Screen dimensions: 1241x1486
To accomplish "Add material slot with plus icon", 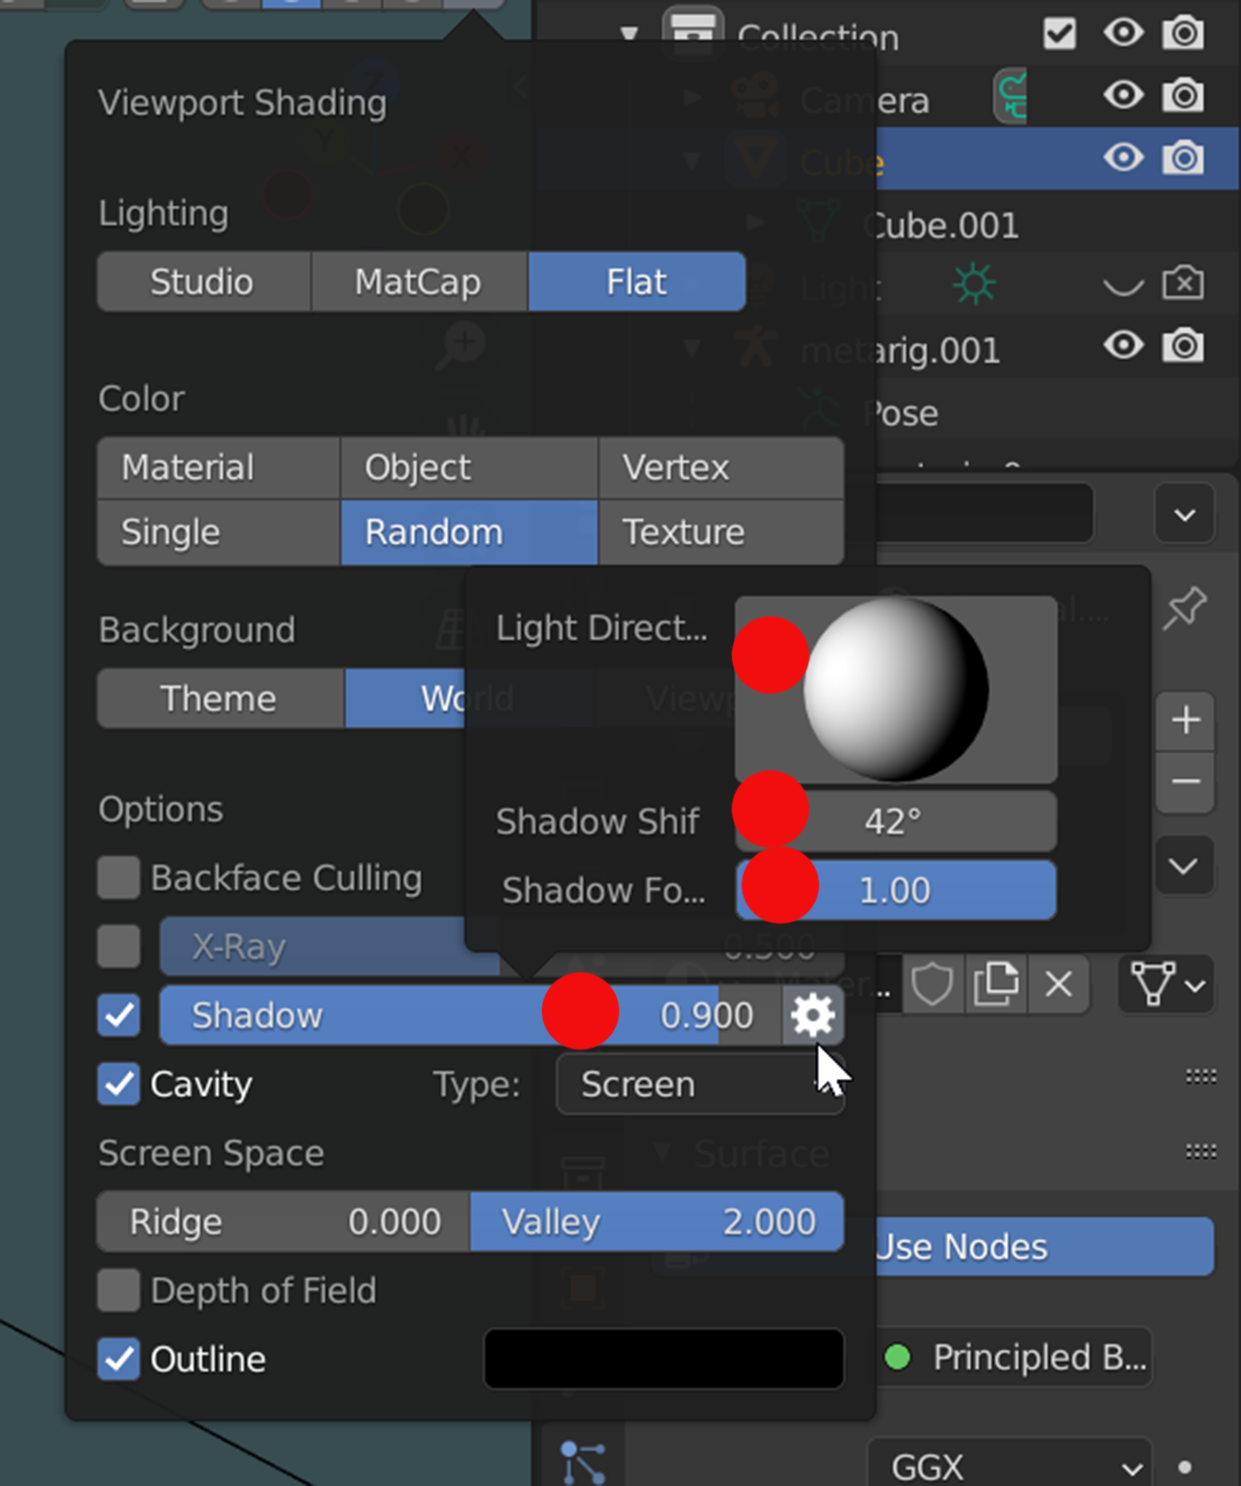I will tap(1186, 720).
